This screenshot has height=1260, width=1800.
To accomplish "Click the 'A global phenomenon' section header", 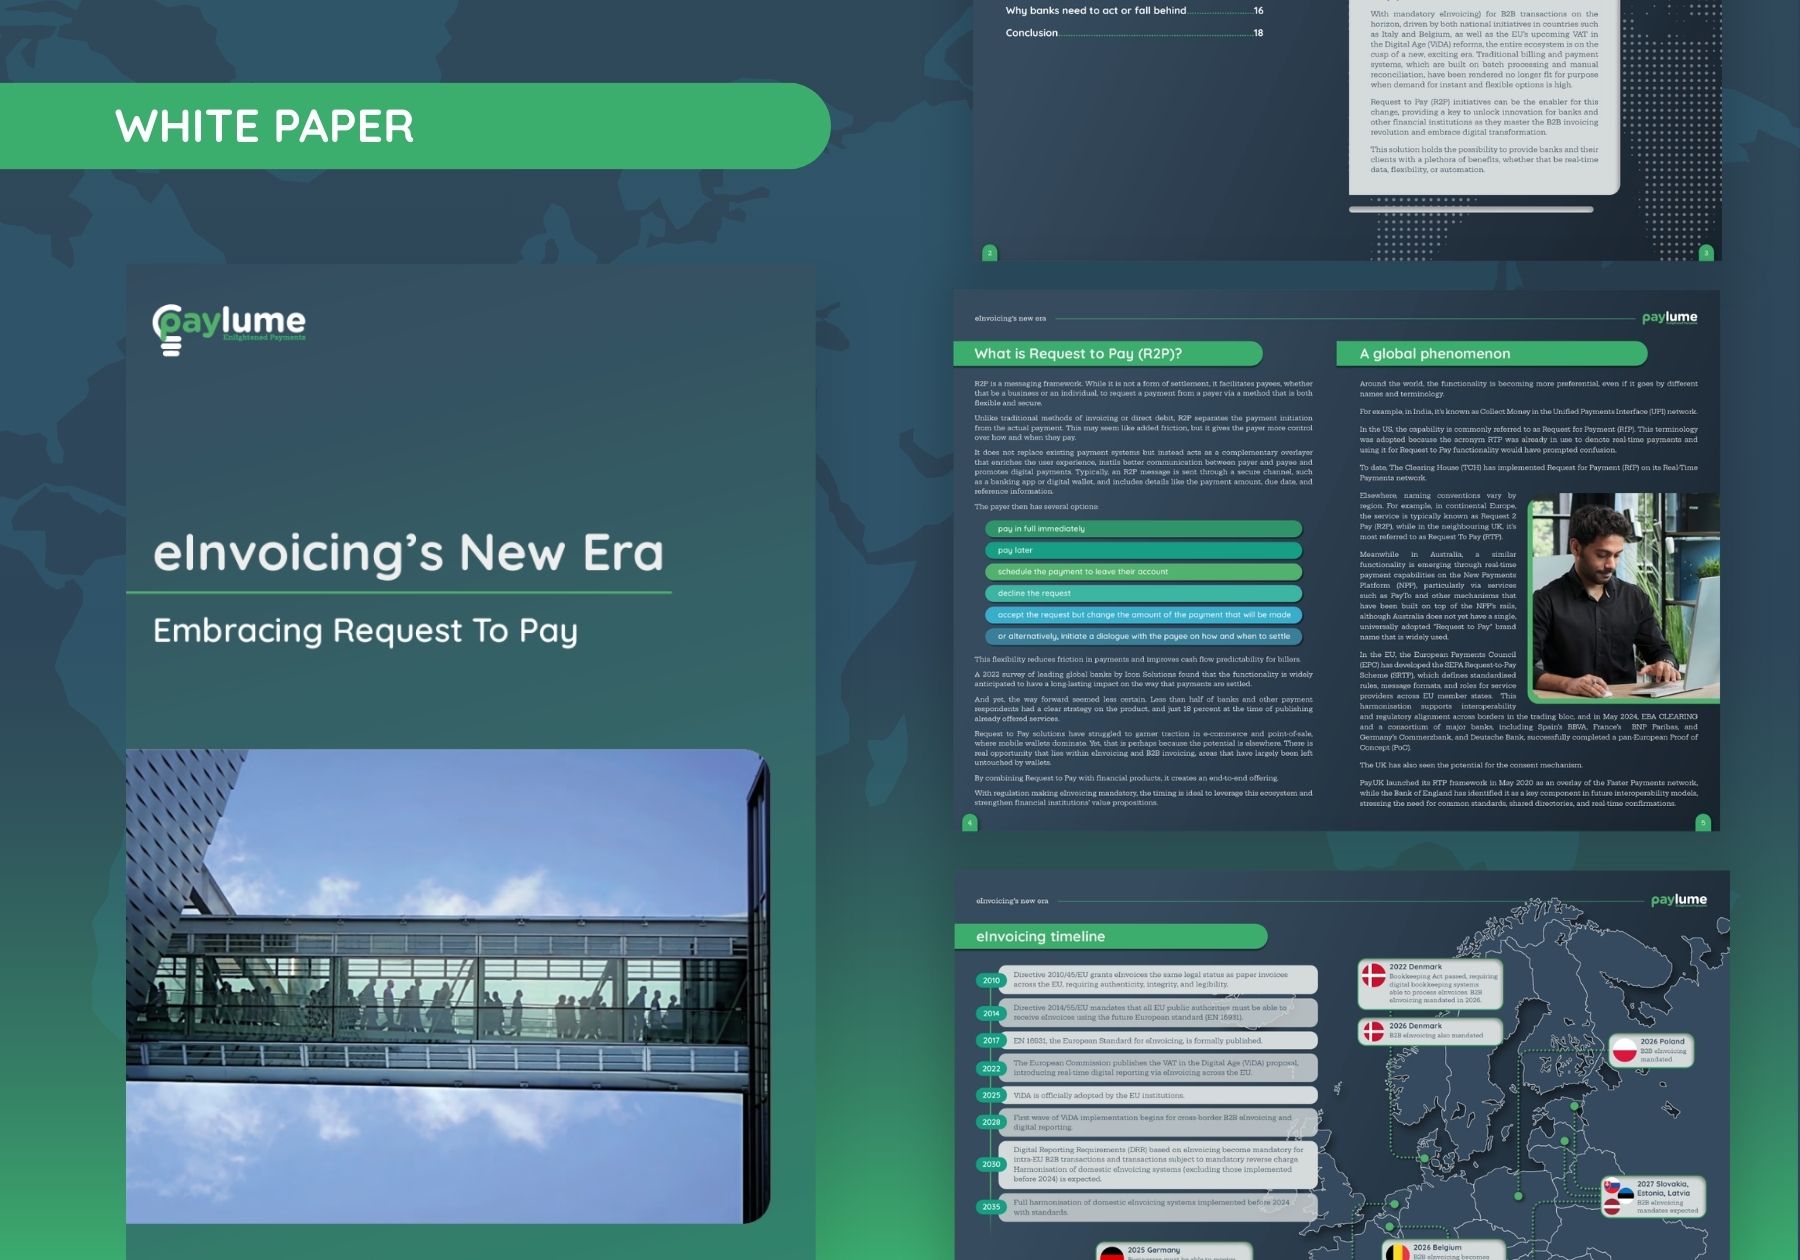I will pyautogui.click(x=1490, y=354).
